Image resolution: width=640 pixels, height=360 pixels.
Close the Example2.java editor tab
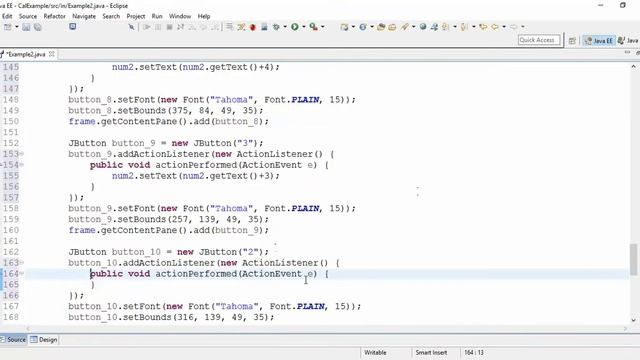coord(52,54)
